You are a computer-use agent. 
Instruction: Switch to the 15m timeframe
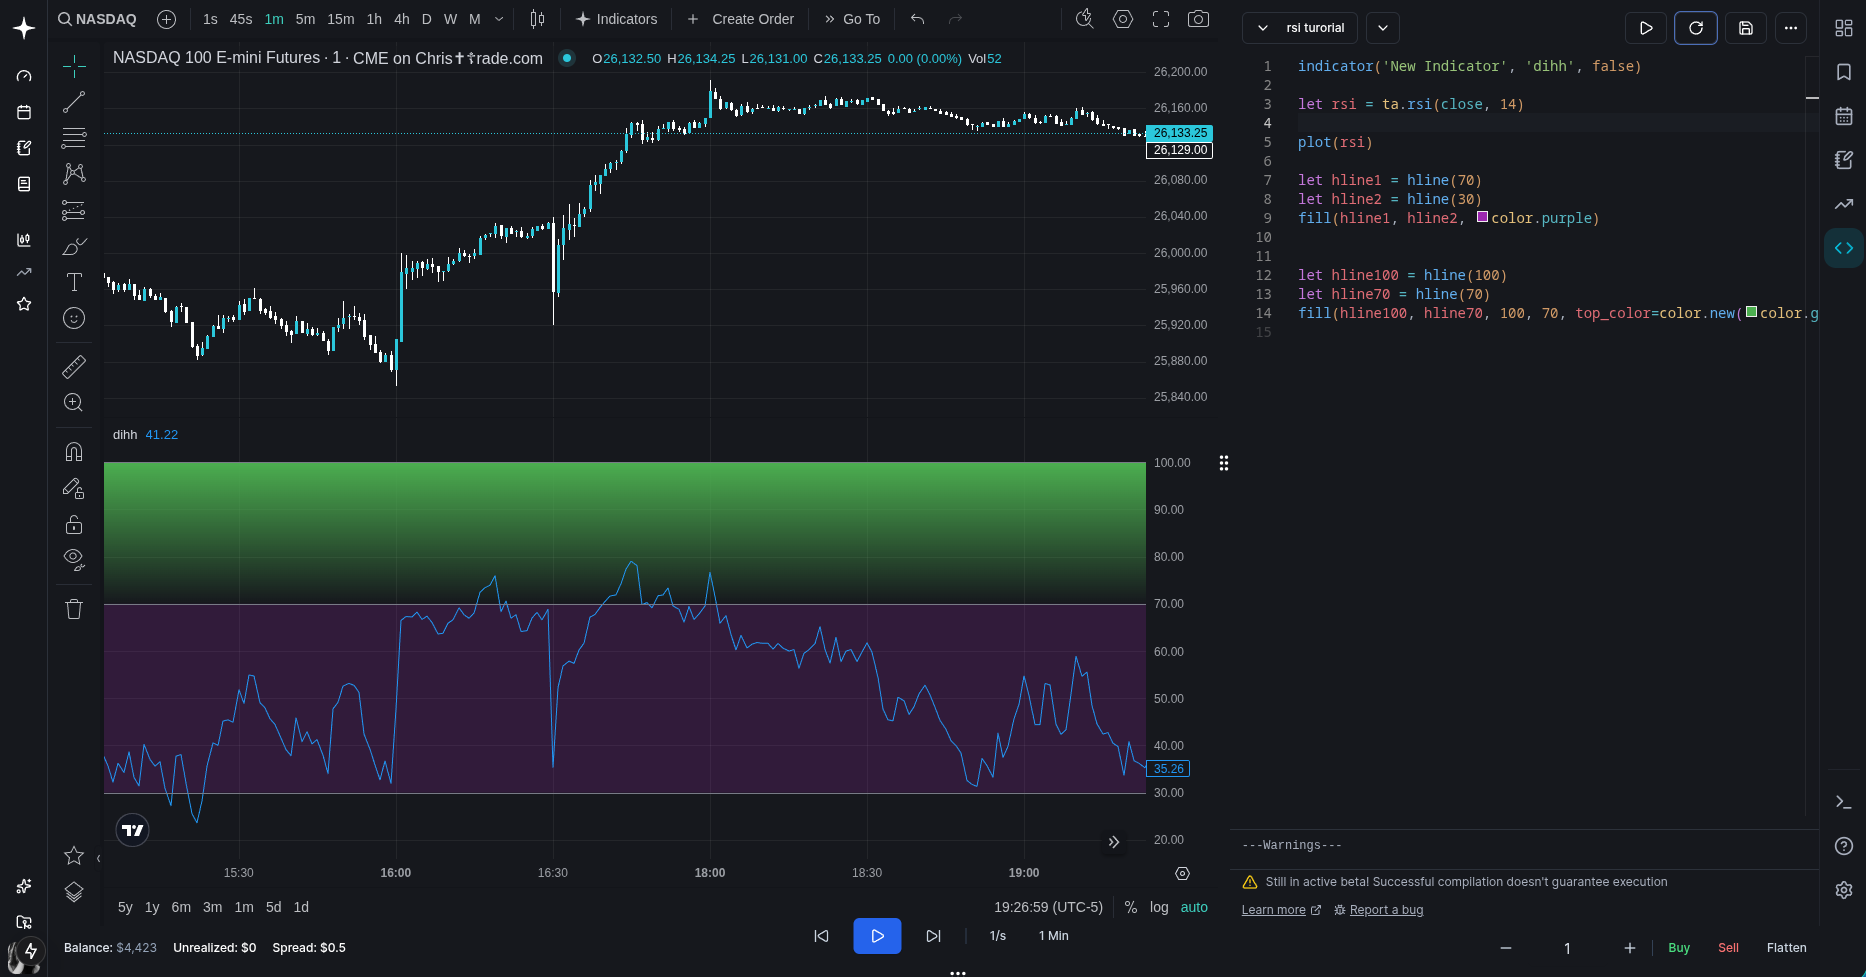point(340,19)
